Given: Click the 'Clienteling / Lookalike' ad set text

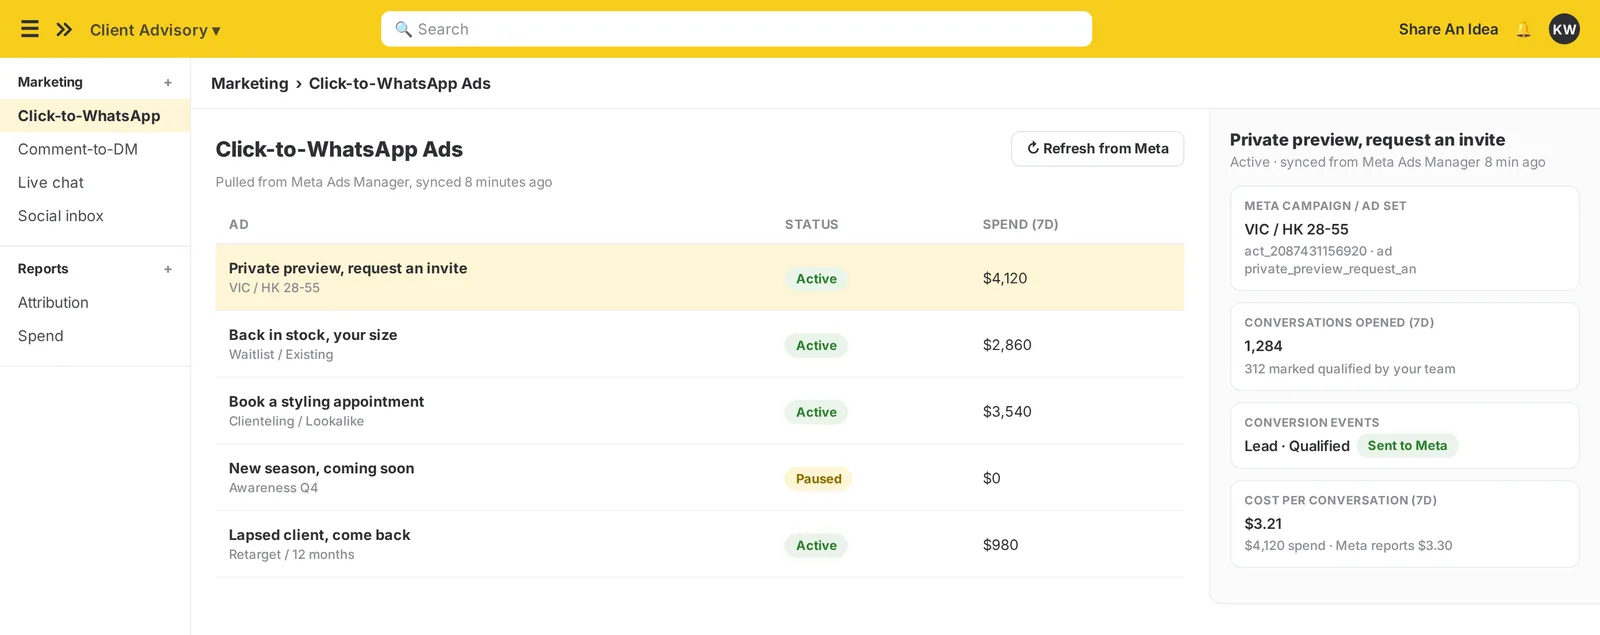Looking at the screenshot, I should [x=296, y=421].
